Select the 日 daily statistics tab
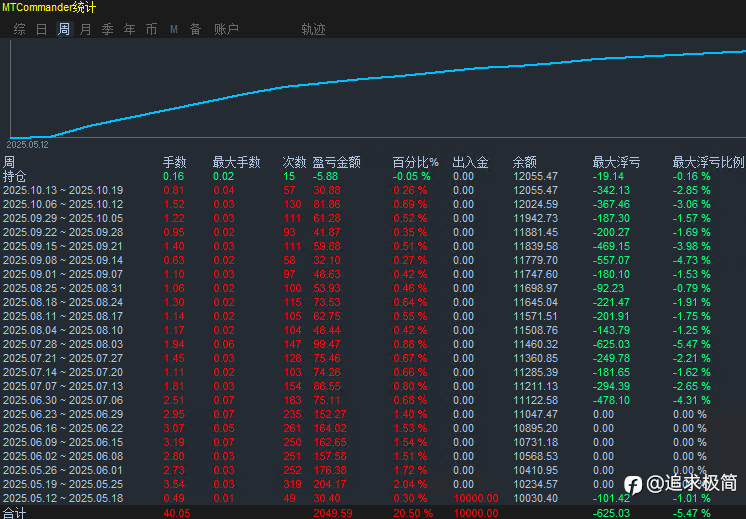 42,30
